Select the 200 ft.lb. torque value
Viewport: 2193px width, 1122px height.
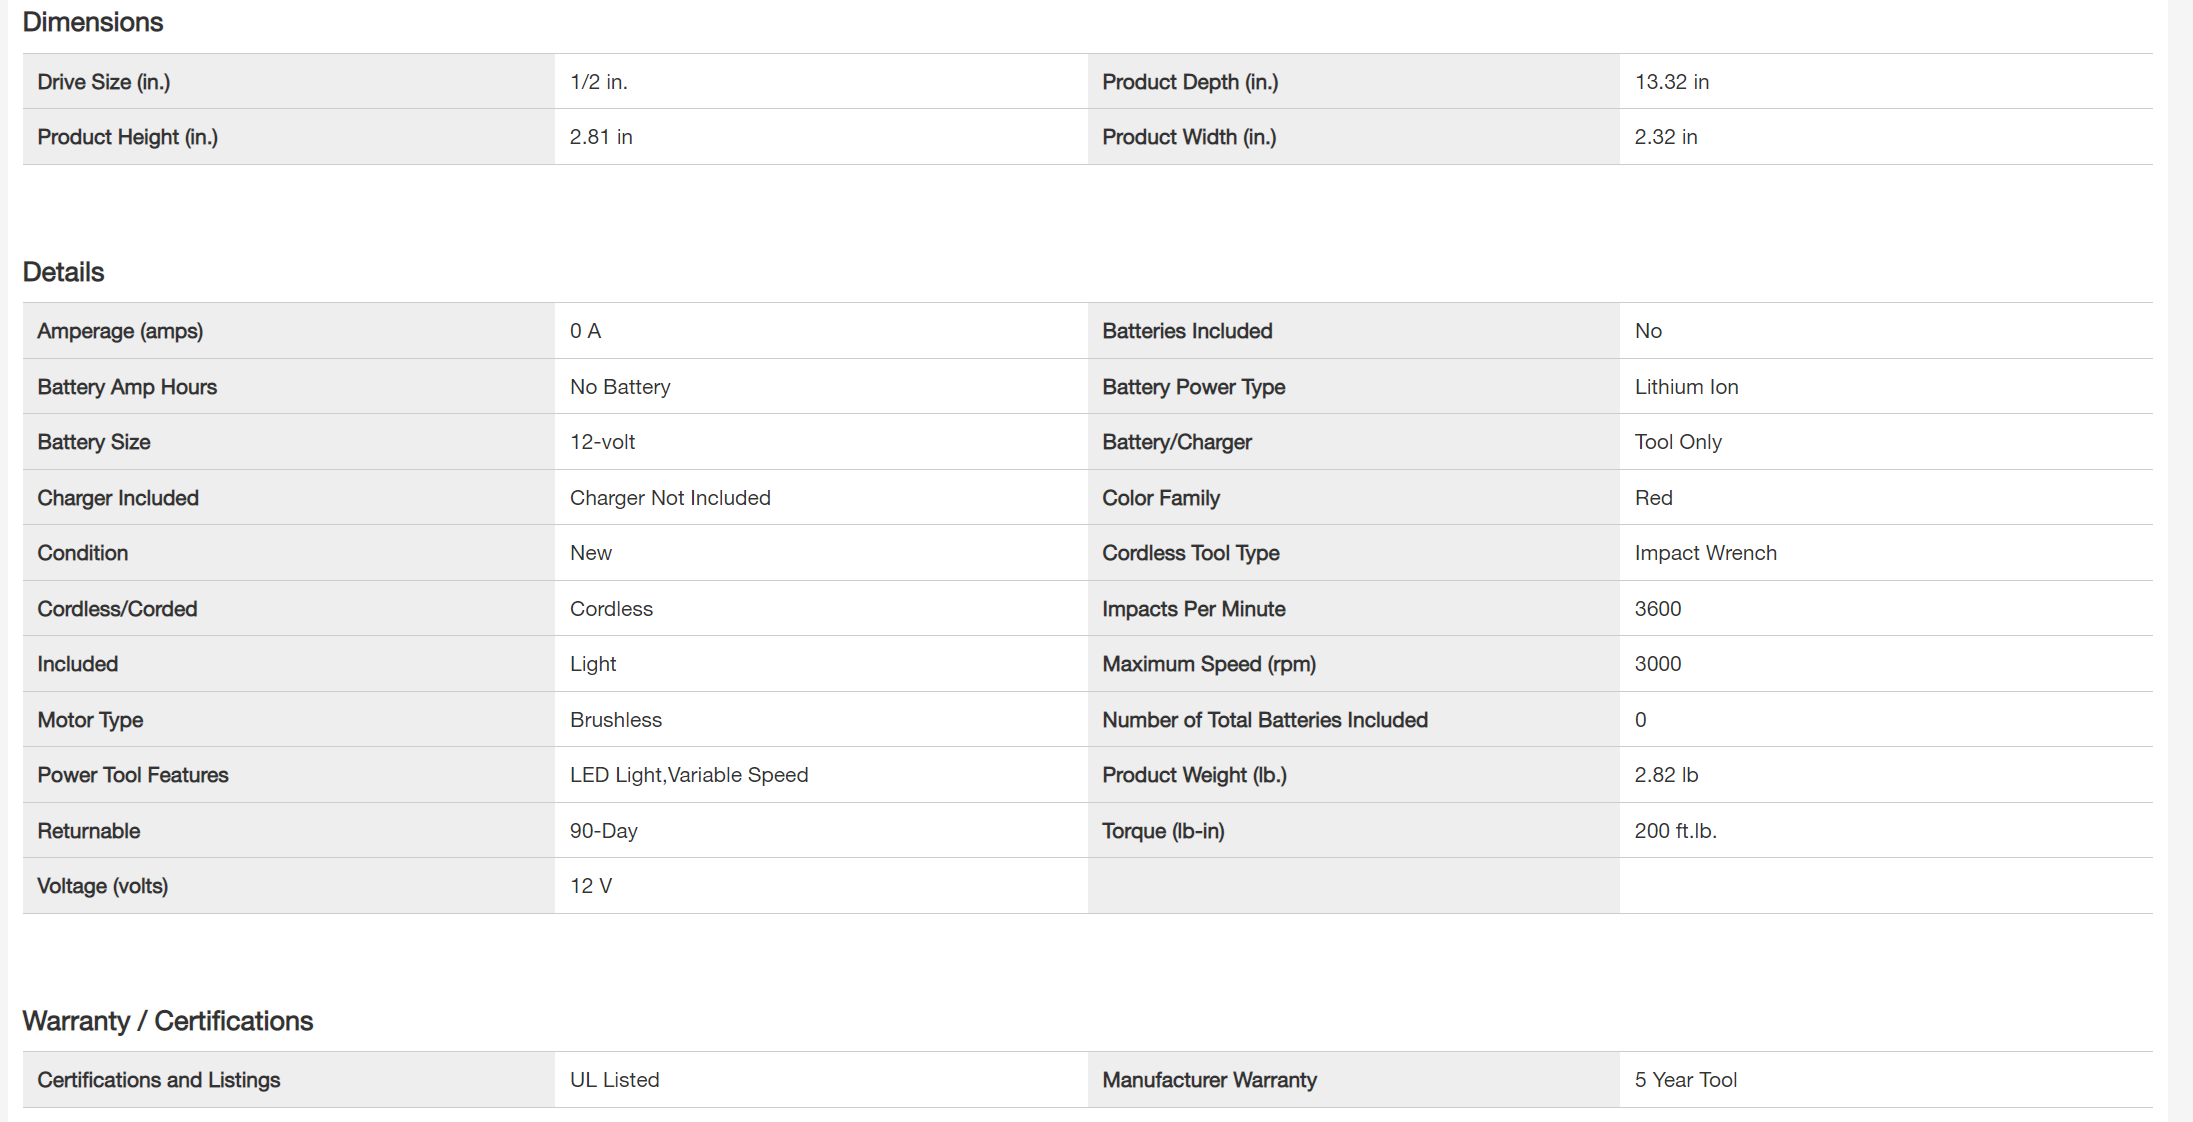1676,831
